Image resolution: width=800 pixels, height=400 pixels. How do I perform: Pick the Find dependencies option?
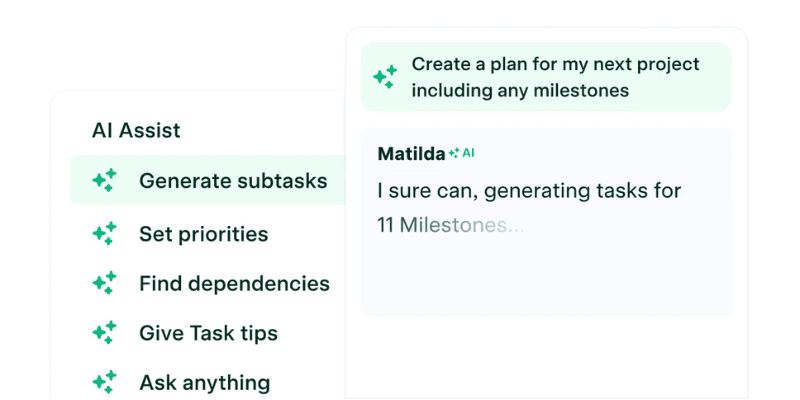(x=234, y=283)
